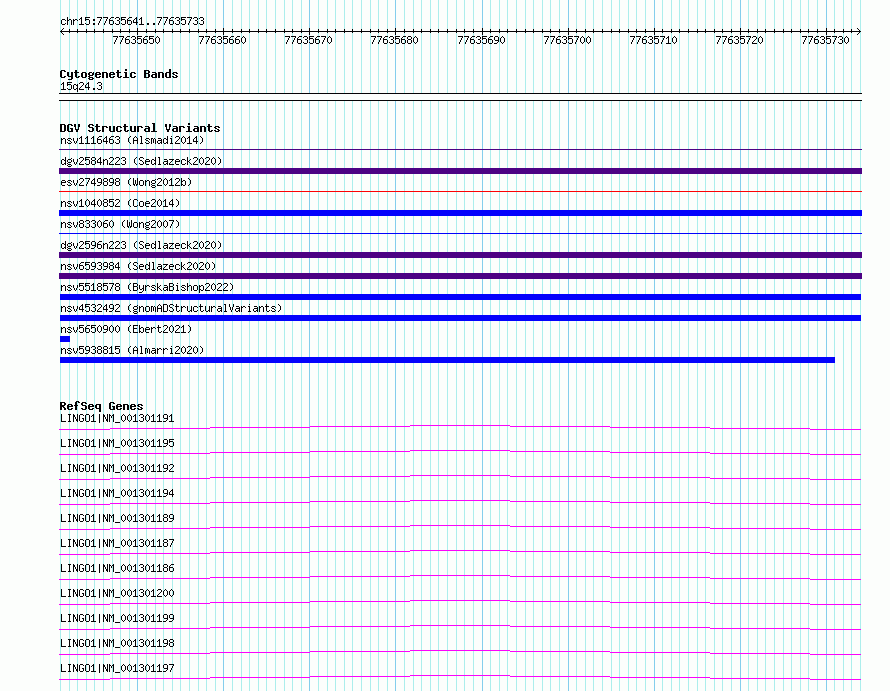
Task: Open variant nsv1040852 (Coe2014)
Action: [120, 203]
